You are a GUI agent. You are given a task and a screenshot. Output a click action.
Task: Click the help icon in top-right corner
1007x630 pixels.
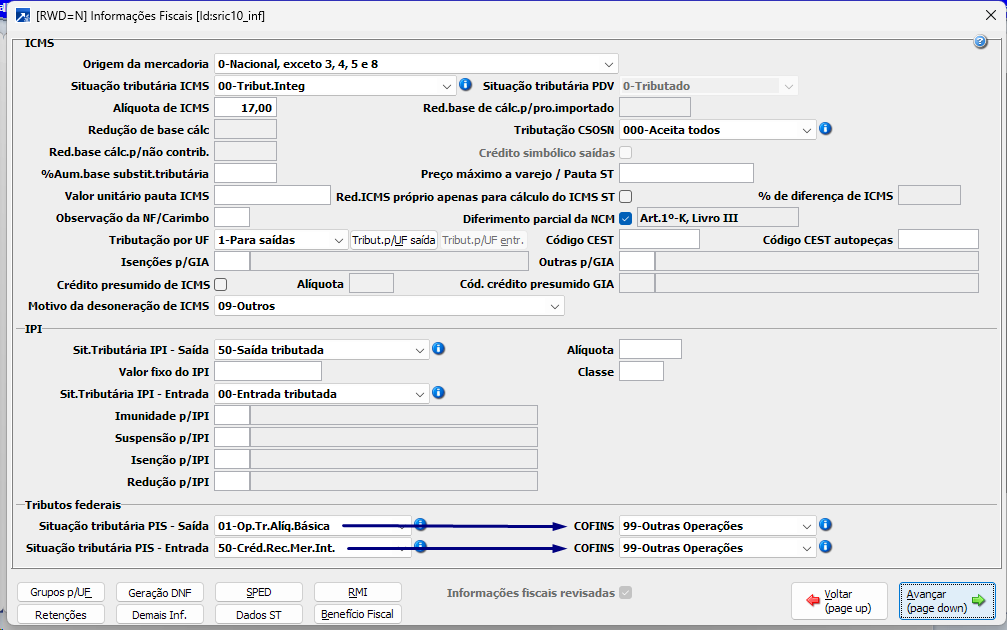[980, 42]
